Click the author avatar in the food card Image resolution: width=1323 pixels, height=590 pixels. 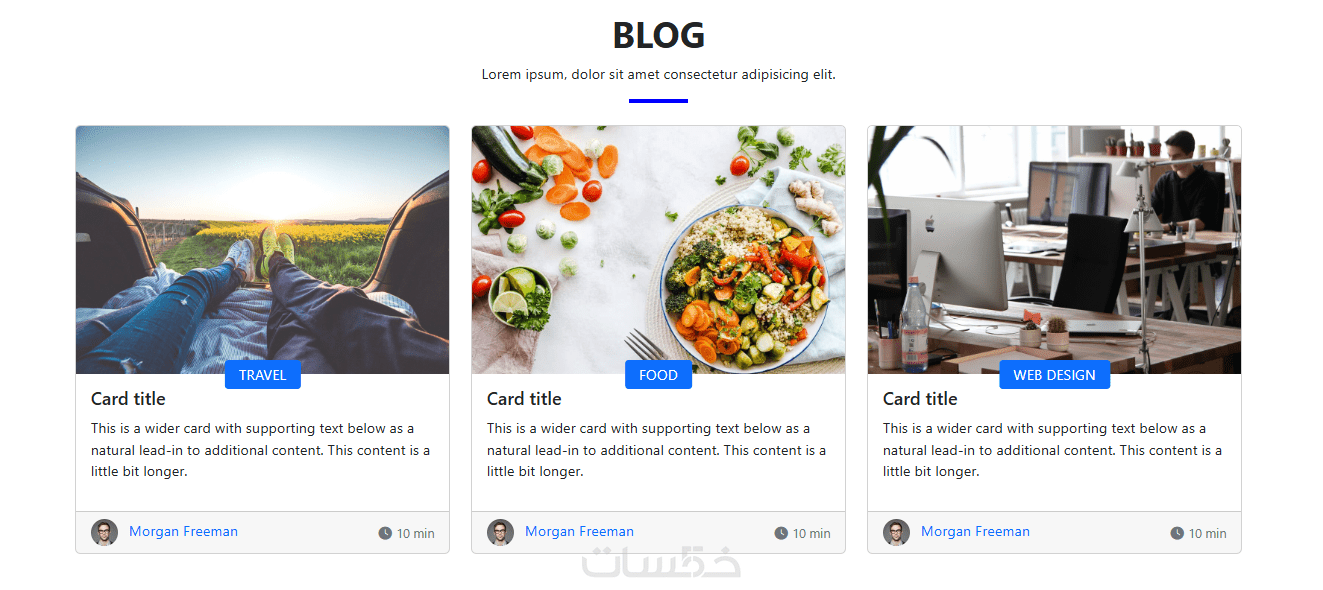[x=500, y=532]
